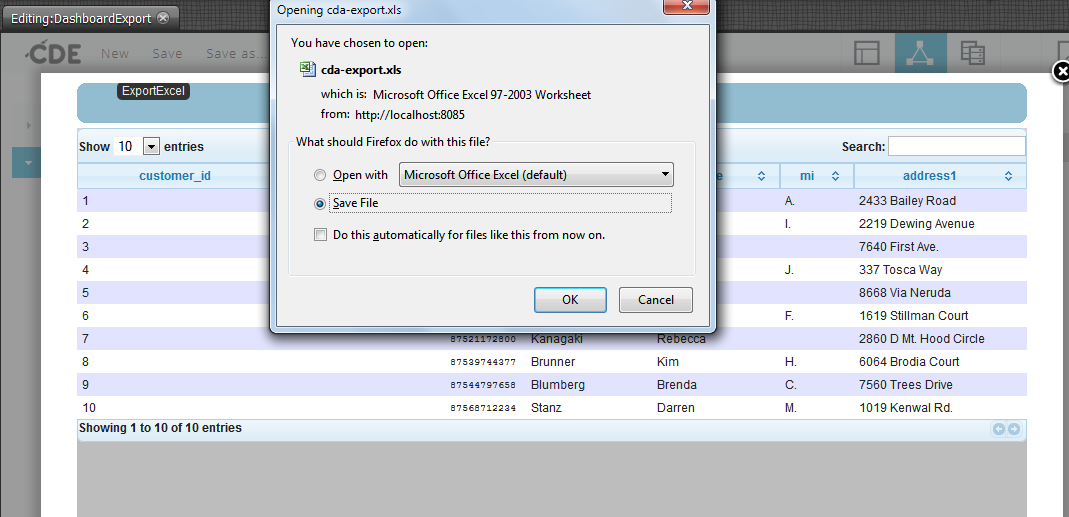Close the Opening cda-export.xls dialog
The width and height of the screenshot is (1069, 517).
[x=687, y=5]
